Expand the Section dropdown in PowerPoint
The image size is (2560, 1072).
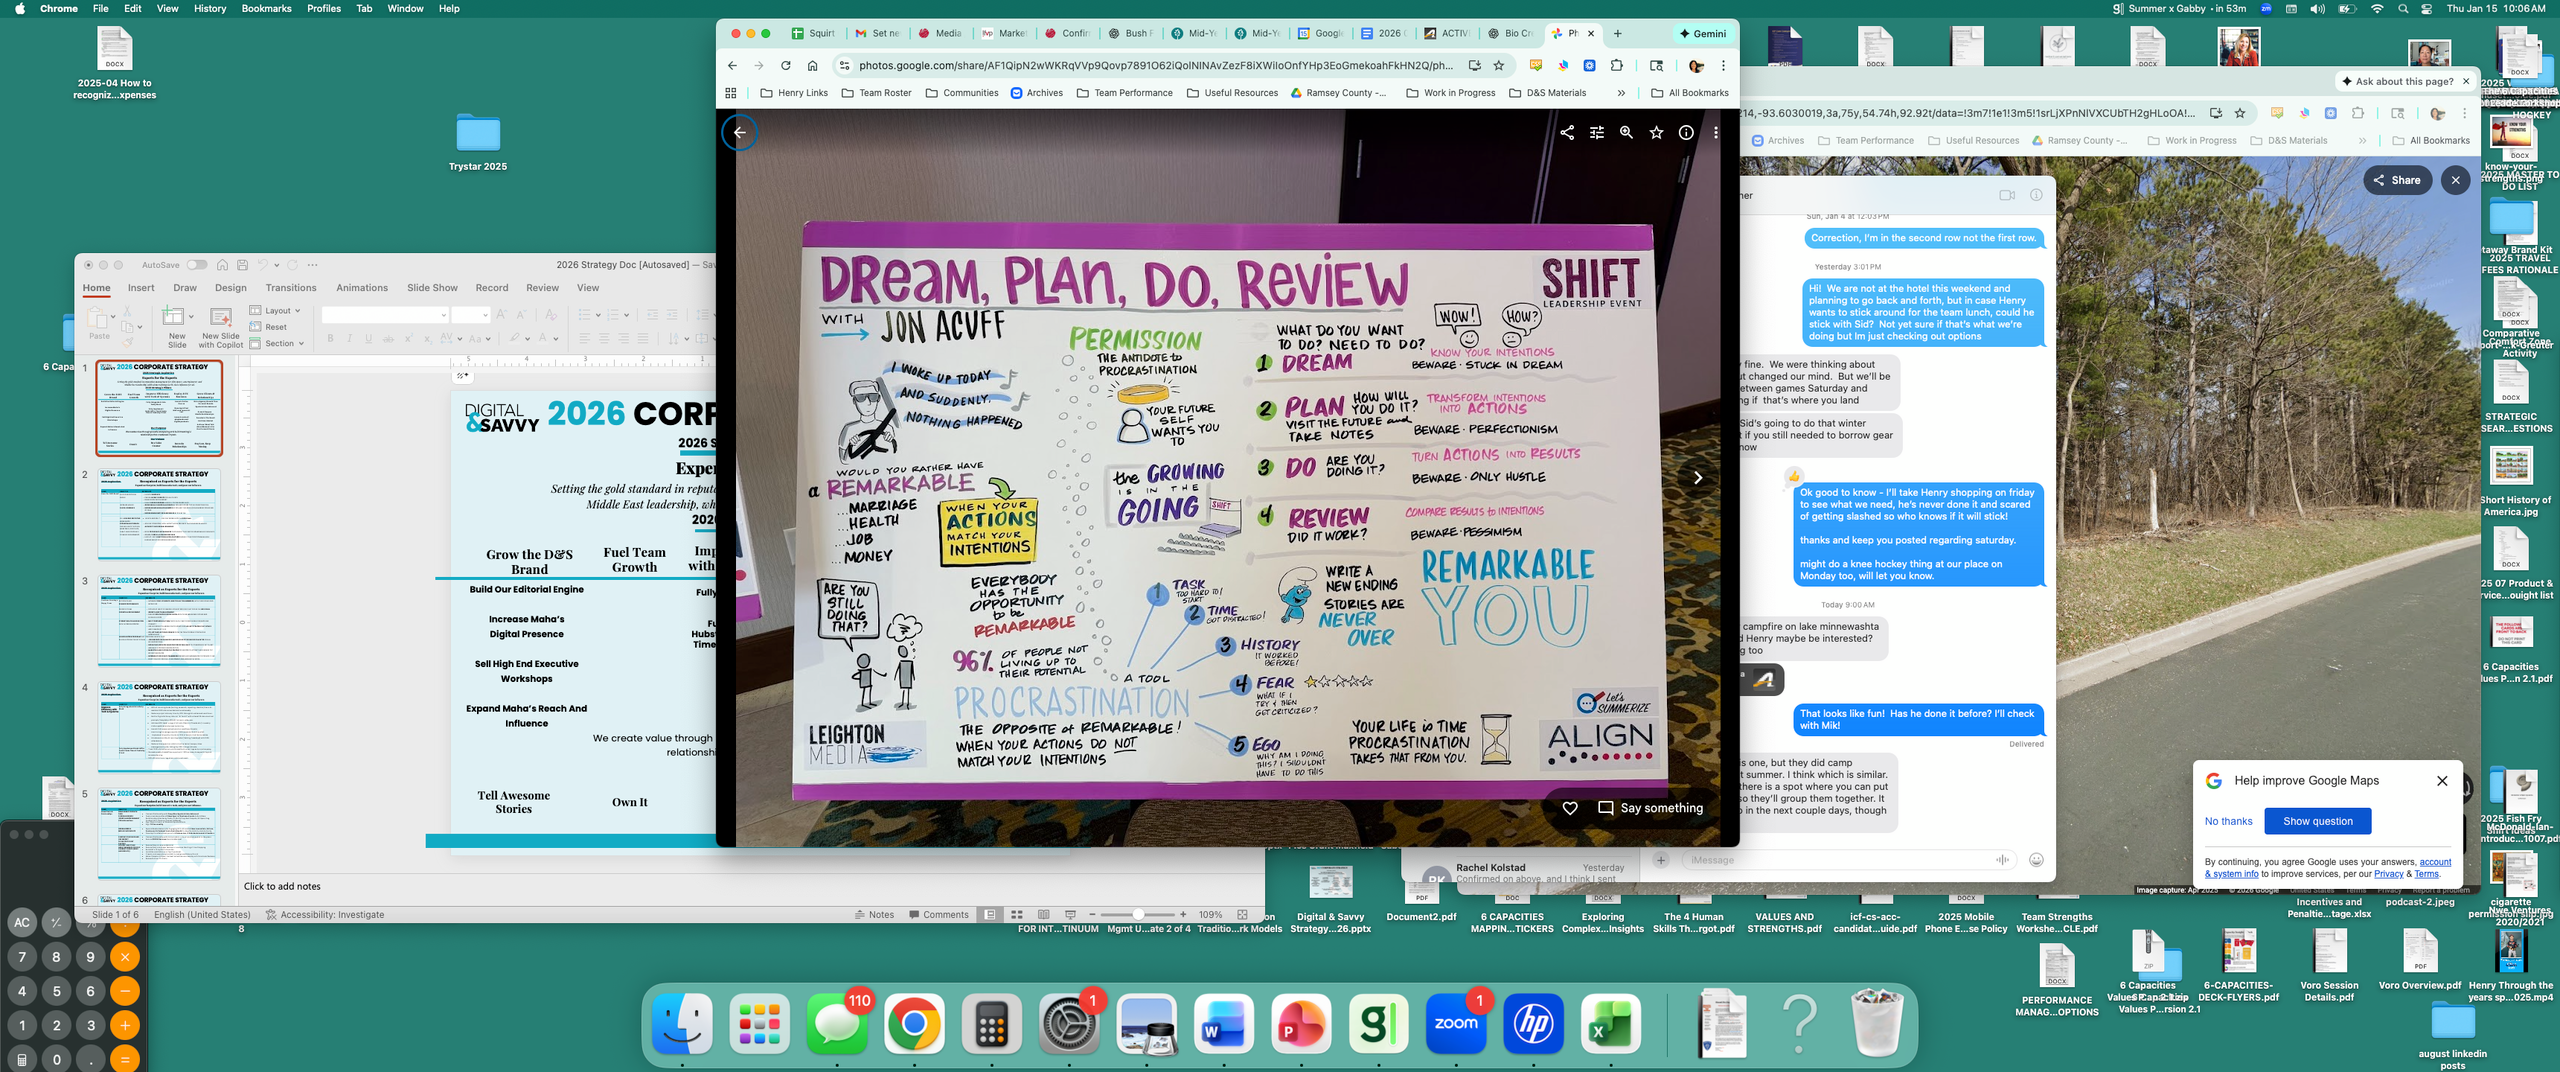(277, 344)
